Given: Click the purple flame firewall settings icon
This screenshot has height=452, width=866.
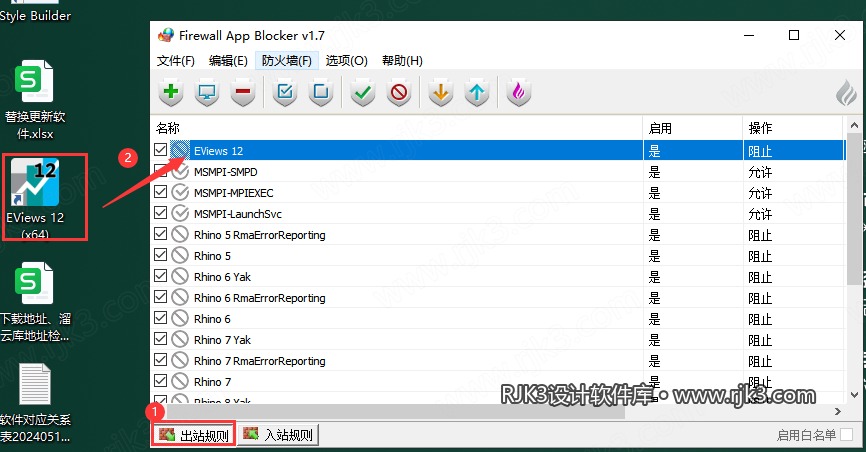Looking at the screenshot, I should [518, 92].
